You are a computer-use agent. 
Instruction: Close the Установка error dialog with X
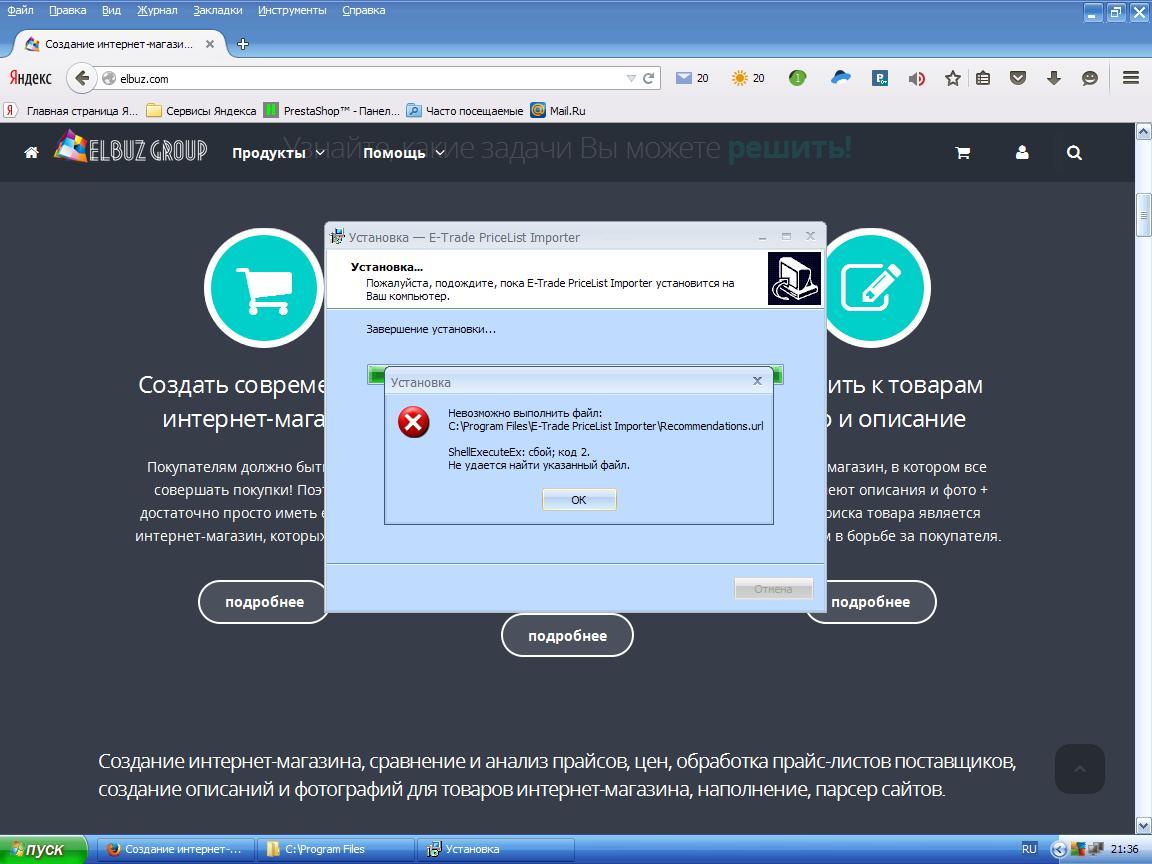click(757, 381)
